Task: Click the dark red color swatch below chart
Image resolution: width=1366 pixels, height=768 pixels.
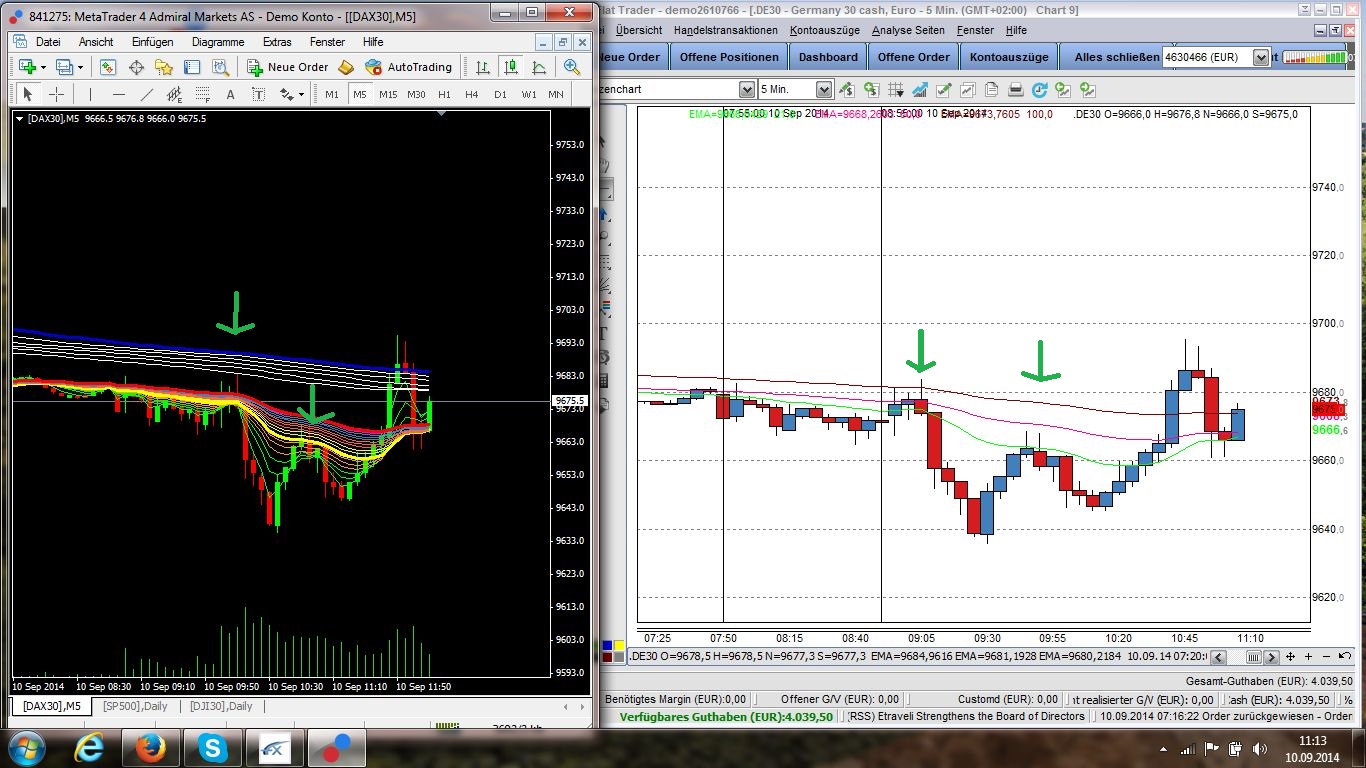Action: 609,657
